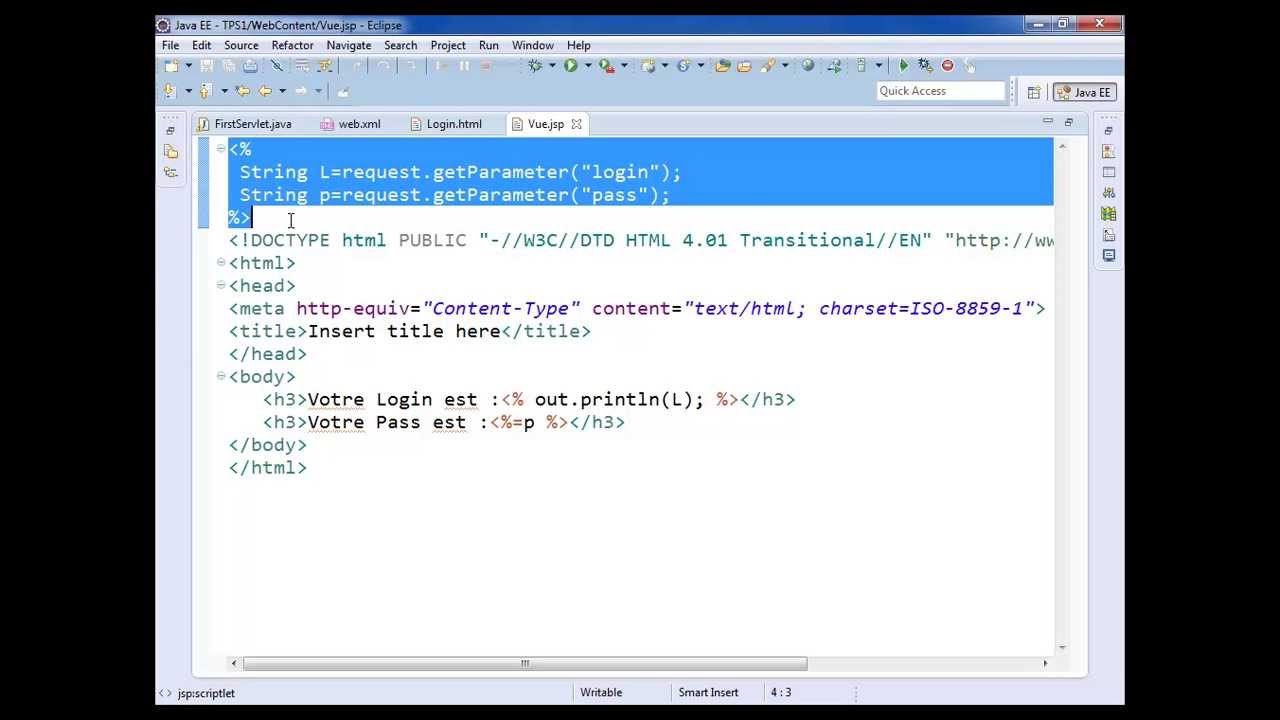The width and height of the screenshot is (1280, 720).
Task: Click the title text in editor
Action: tap(403, 331)
